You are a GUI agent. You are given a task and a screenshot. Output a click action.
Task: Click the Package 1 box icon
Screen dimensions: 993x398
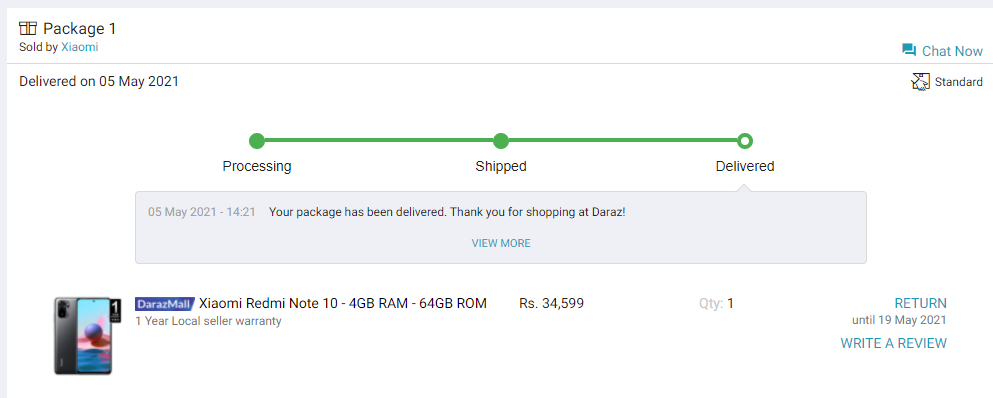coord(28,28)
